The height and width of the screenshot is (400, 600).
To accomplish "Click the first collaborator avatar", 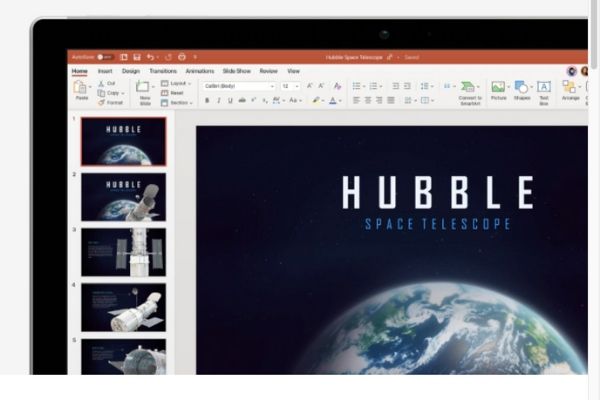I will [x=572, y=71].
